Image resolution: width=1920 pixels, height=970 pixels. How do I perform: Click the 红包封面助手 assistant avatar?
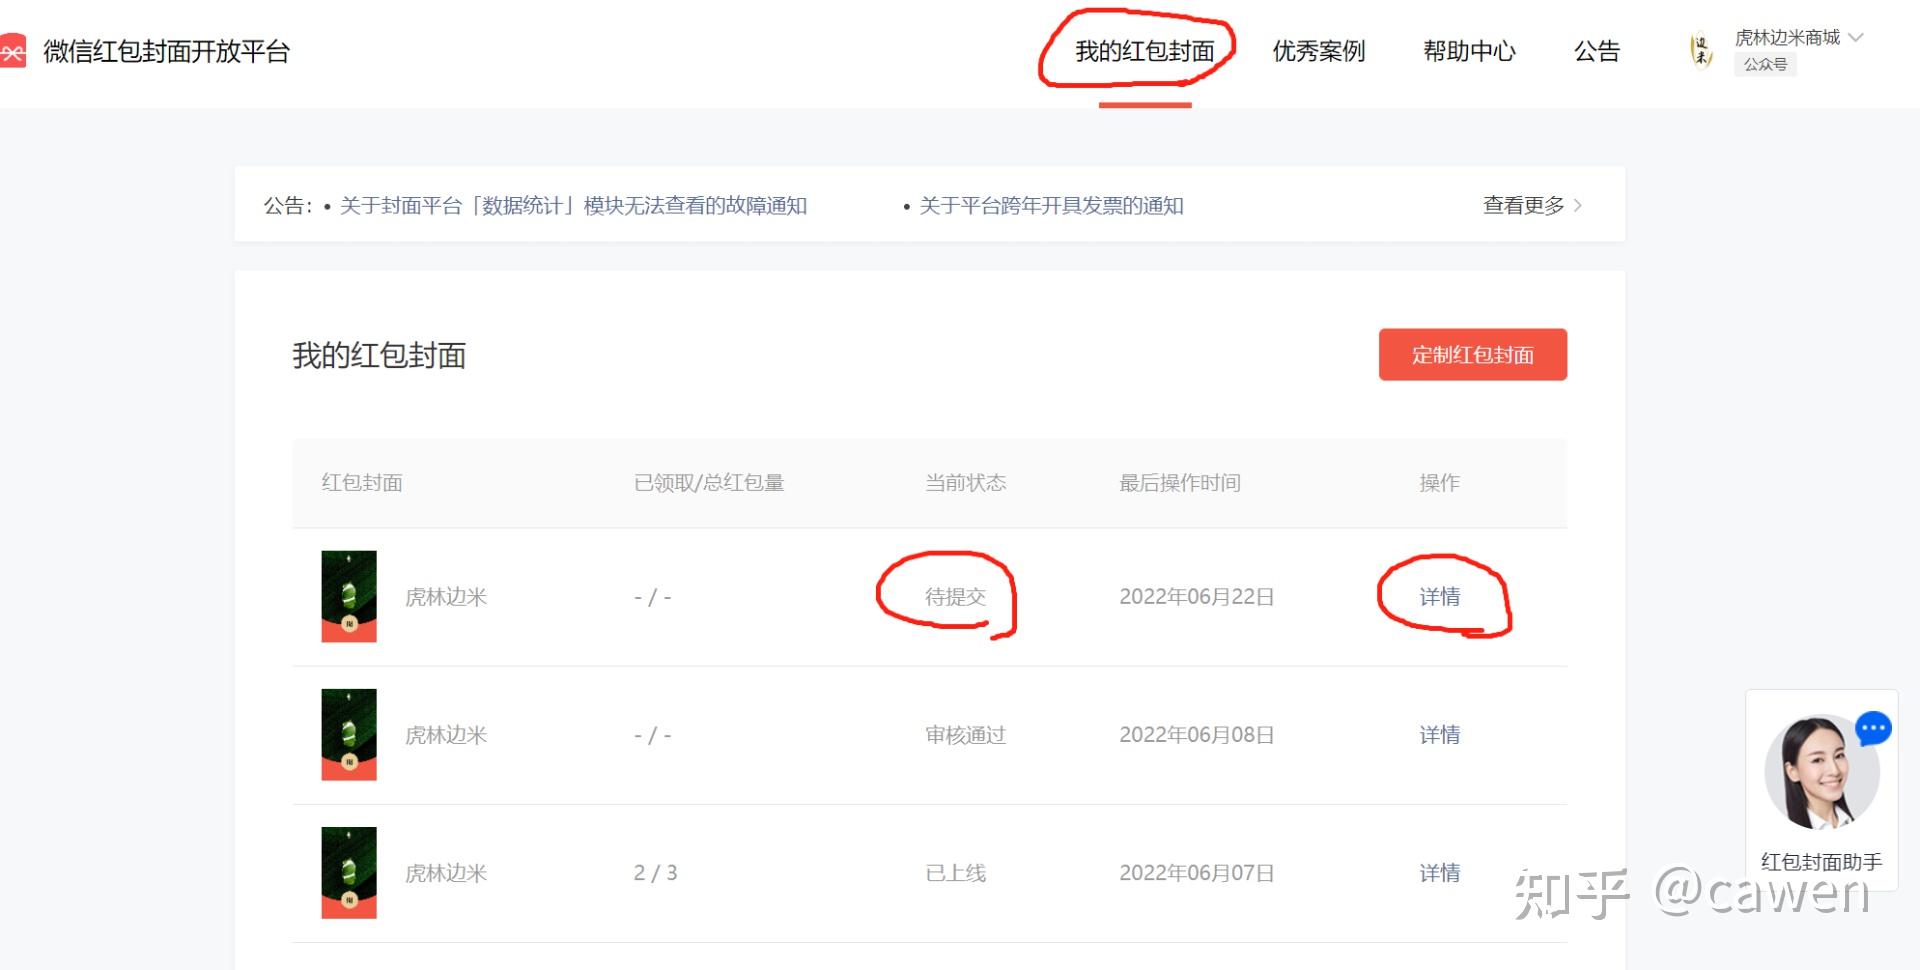point(1821,772)
